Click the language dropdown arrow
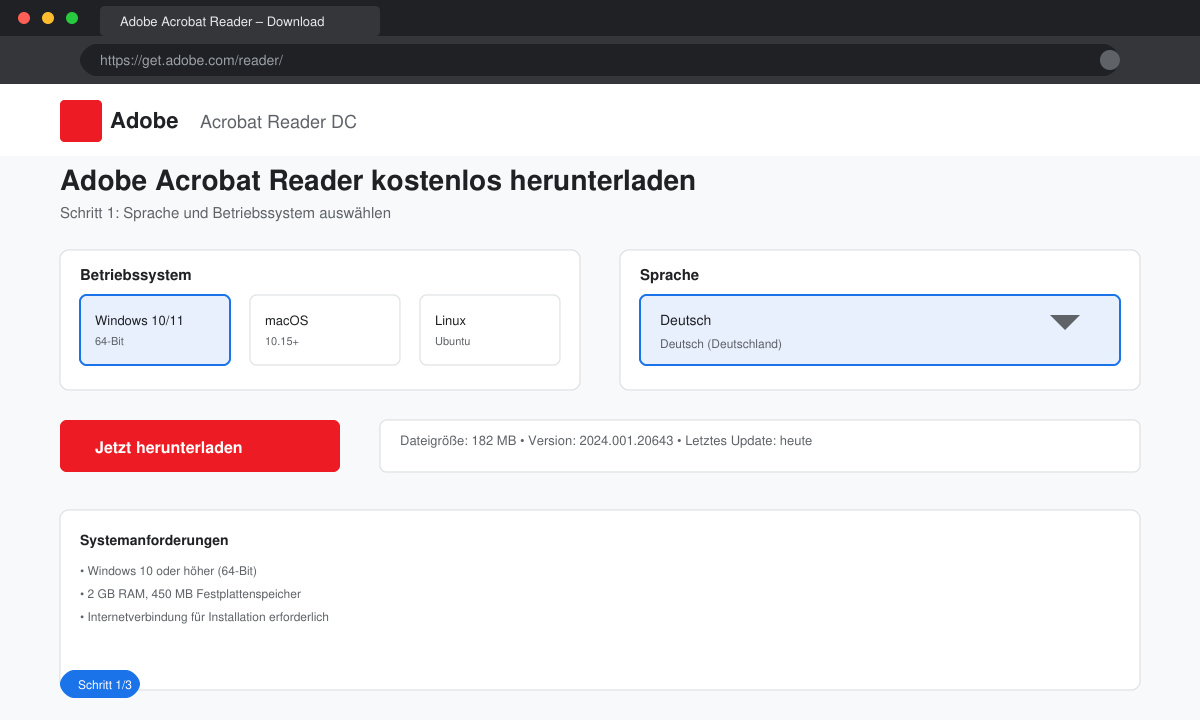 1065,322
